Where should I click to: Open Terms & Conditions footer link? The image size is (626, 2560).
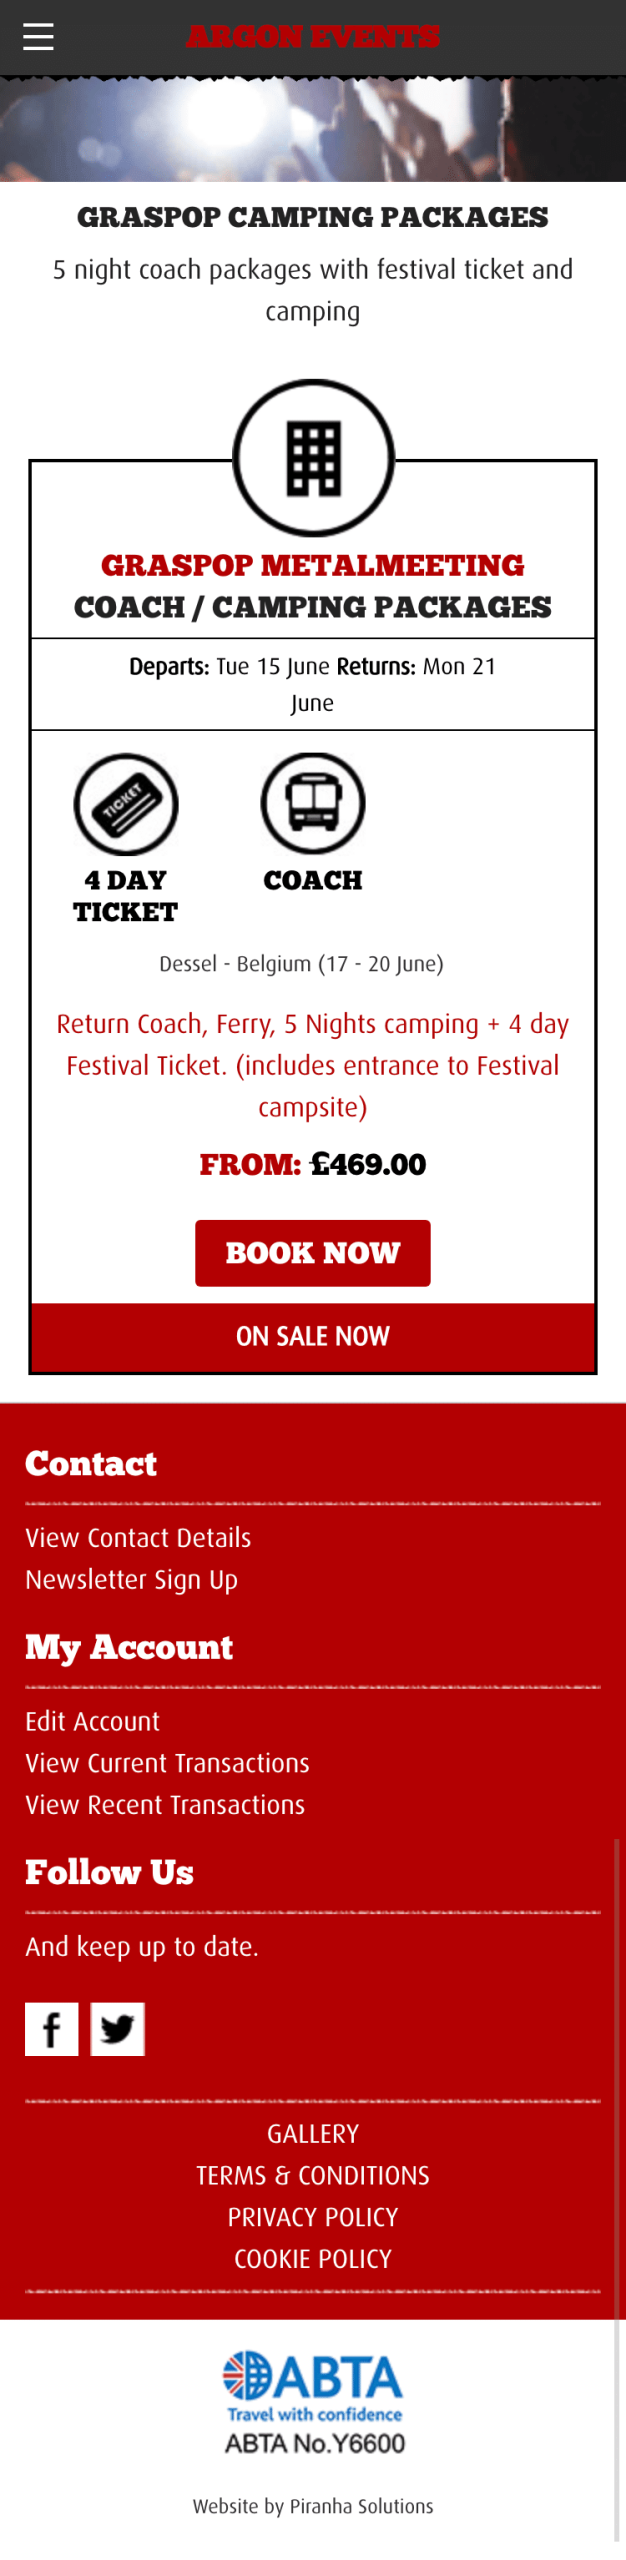[x=313, y=2175]
